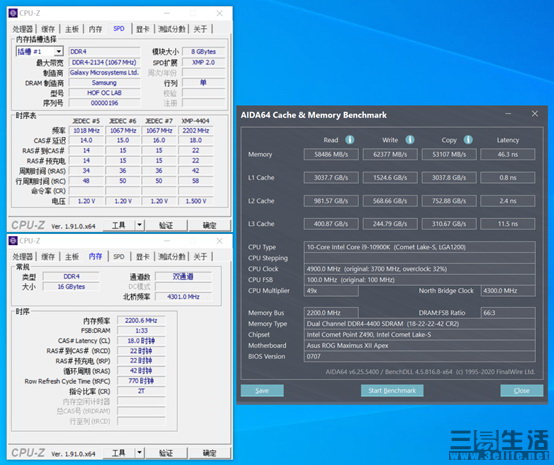Click DRAM:FSB Ratio field 66:3
Screen dimensions: 554x465
[508, 313]
